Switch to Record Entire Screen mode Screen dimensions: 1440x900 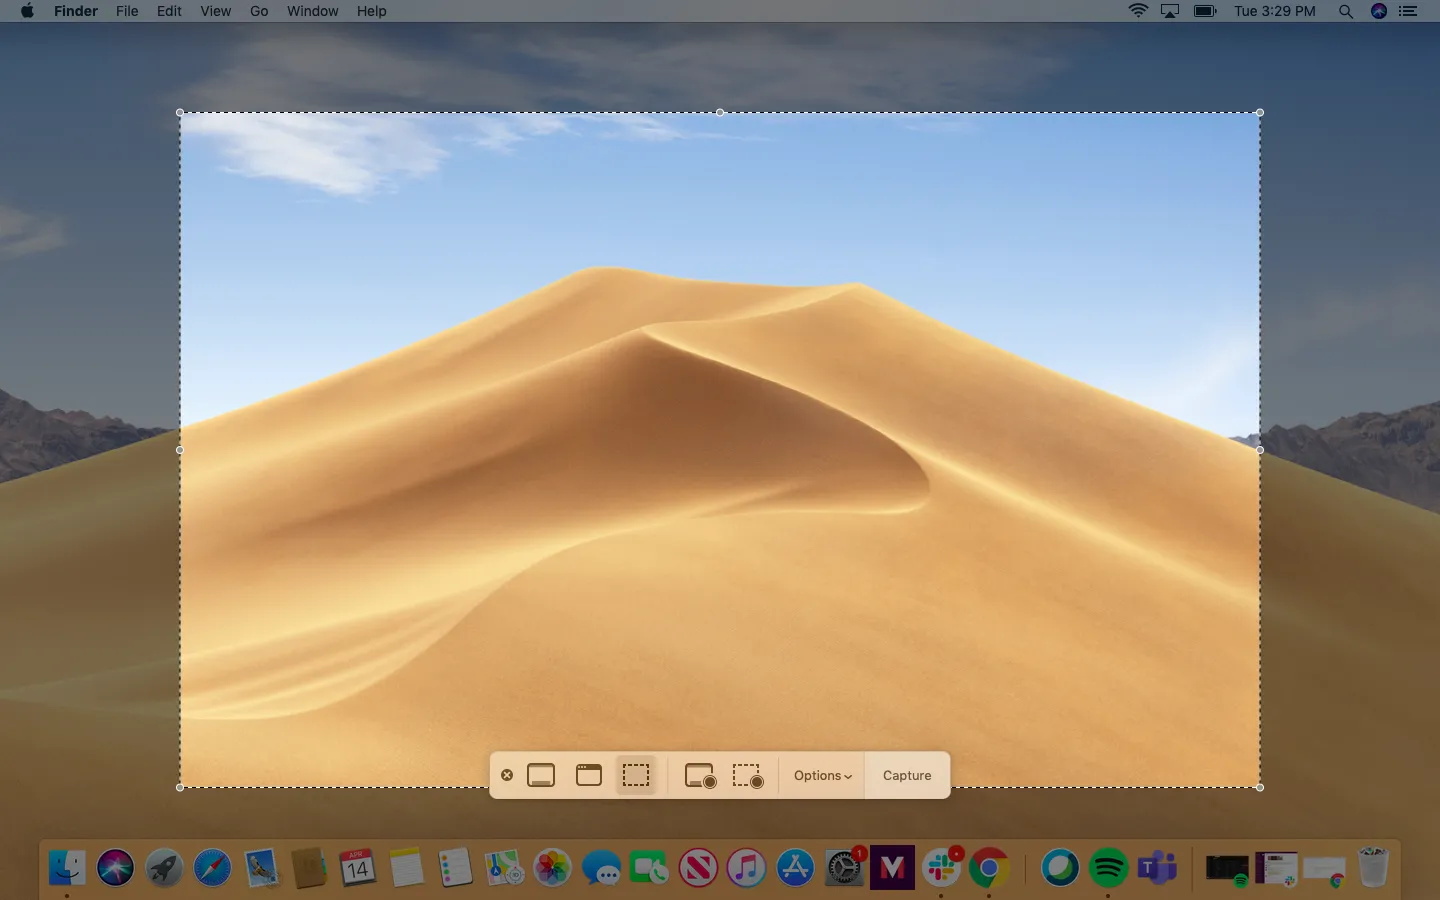[x=700, y=775]
